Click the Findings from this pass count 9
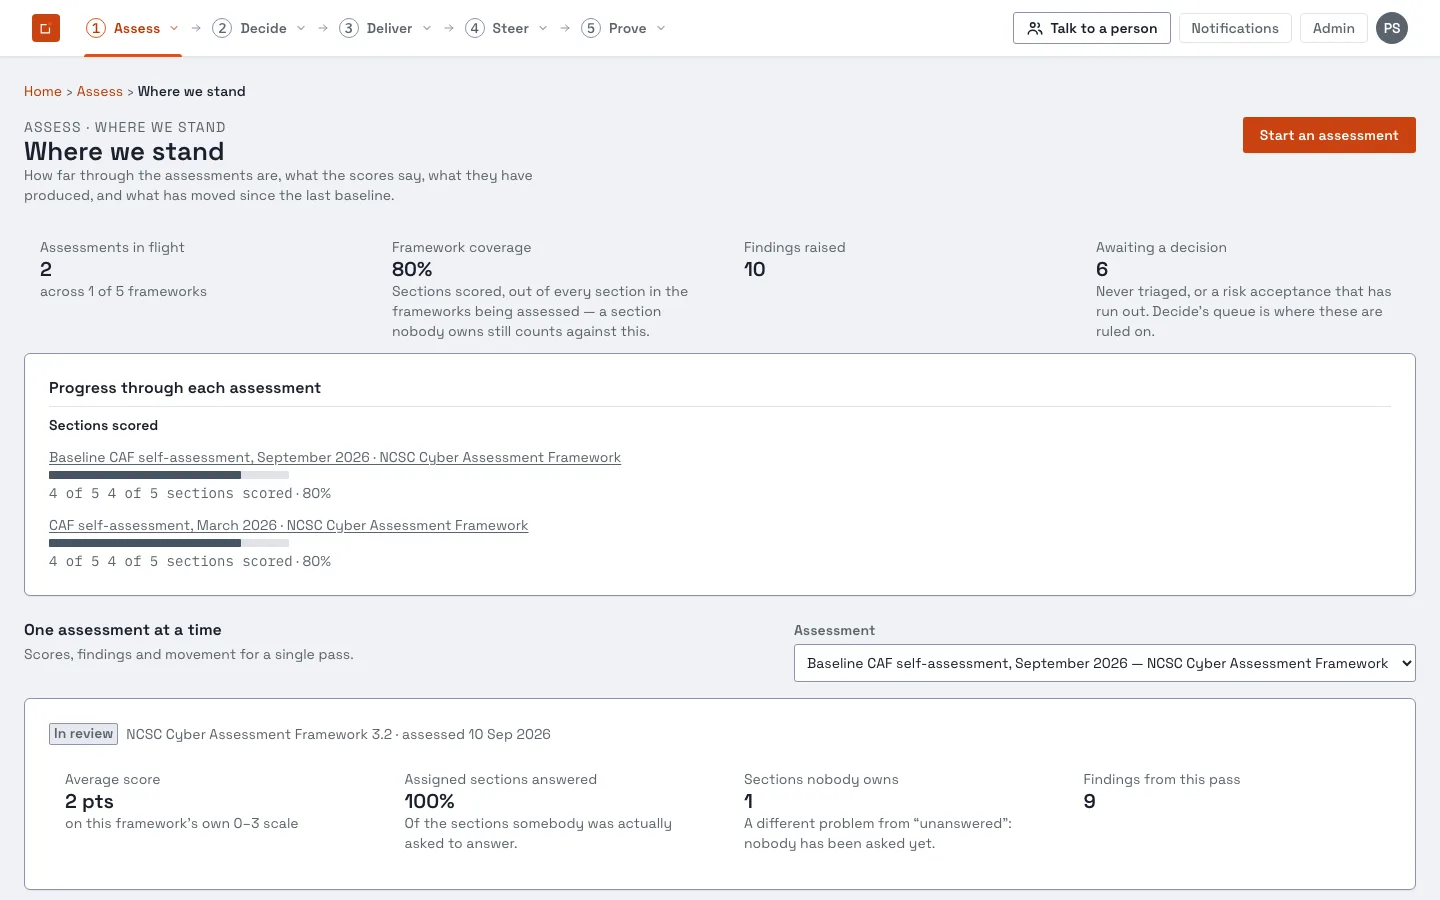This screenshot has width=1440, height=900. pos(1090,801)
